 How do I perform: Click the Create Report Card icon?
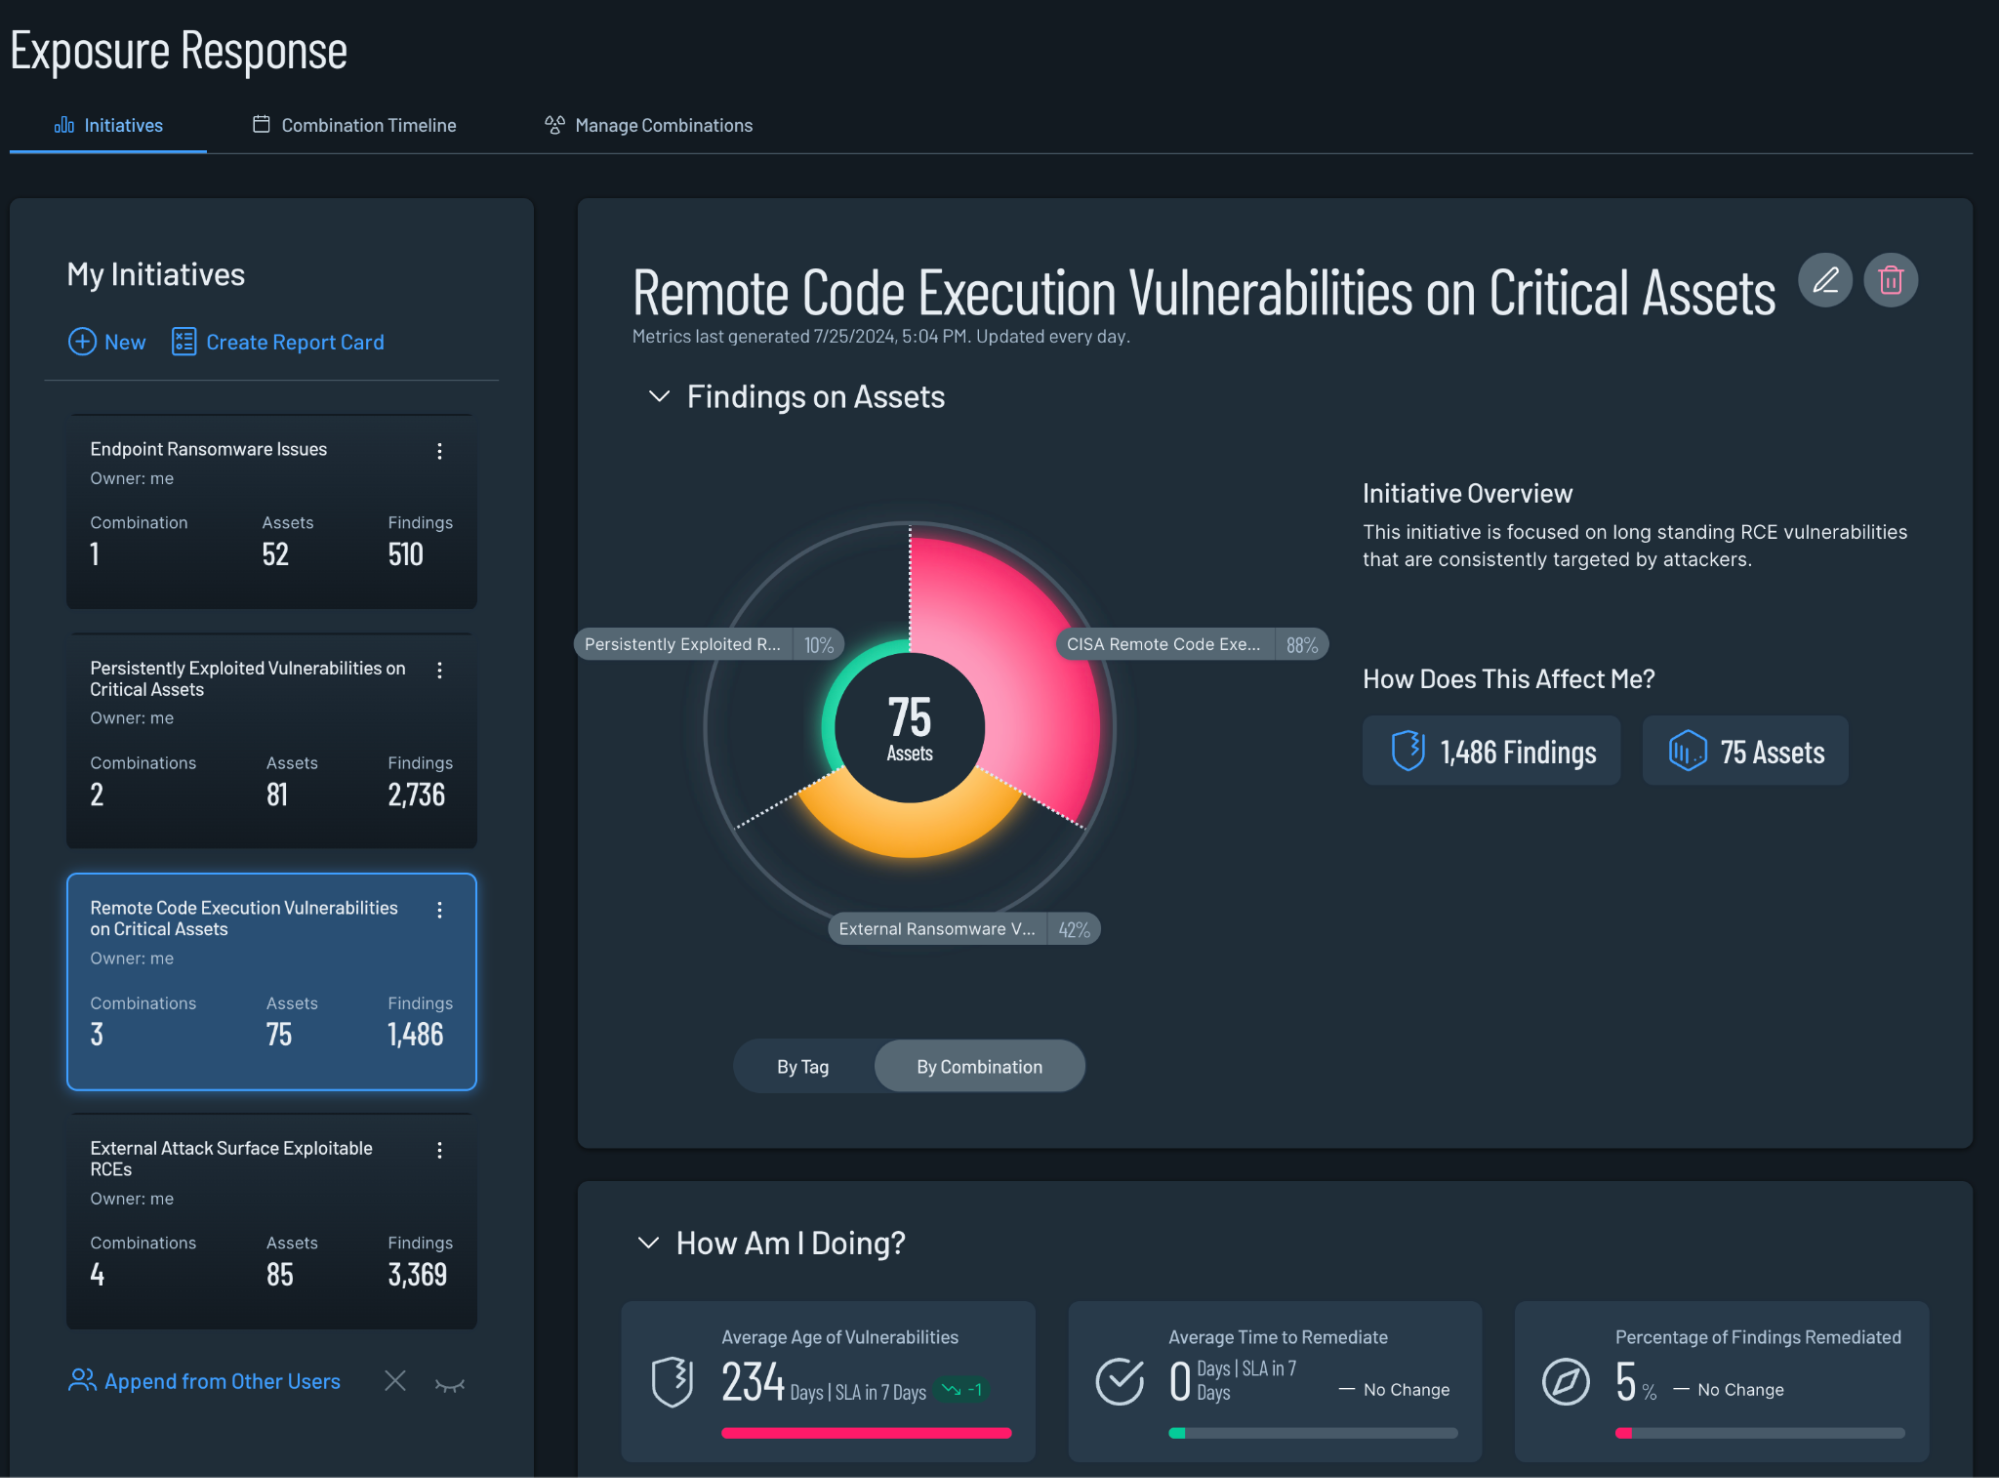tap(182, 340)
